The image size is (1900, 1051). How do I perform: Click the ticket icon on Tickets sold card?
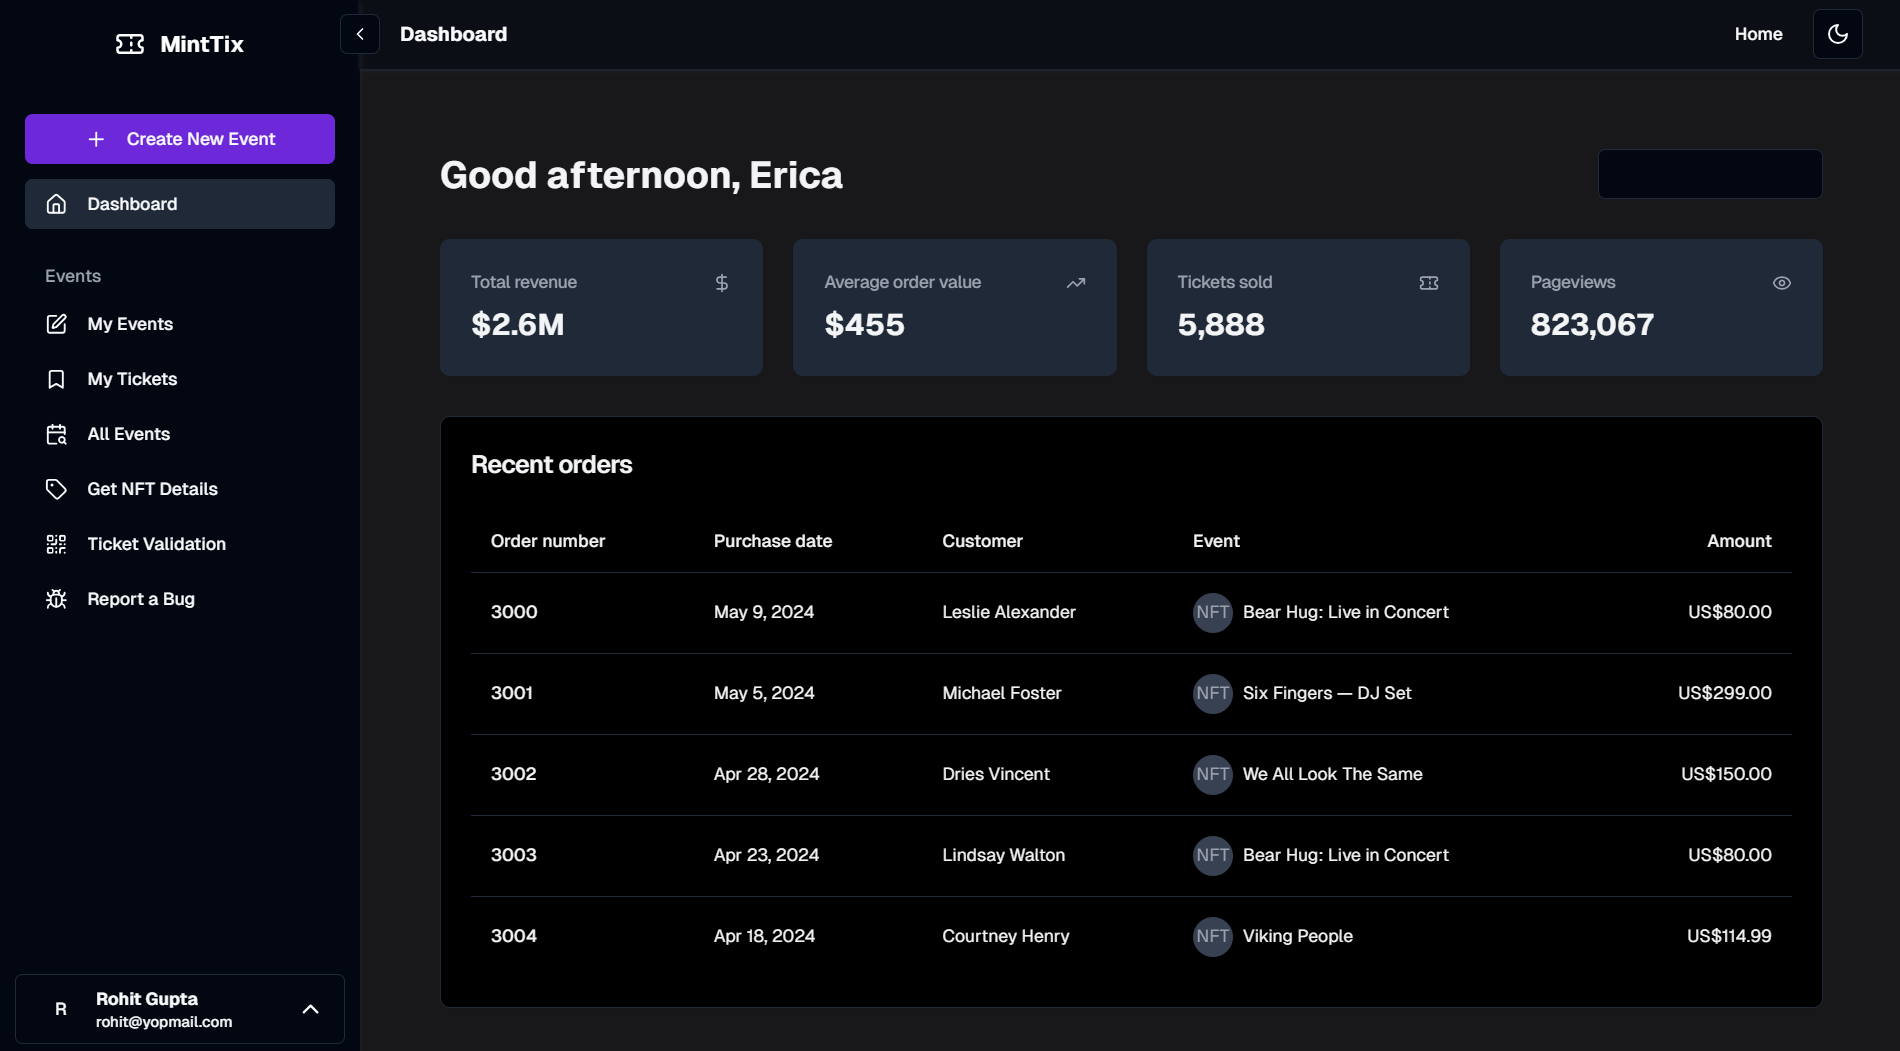pyautogui.click(x=1429, y=283)
